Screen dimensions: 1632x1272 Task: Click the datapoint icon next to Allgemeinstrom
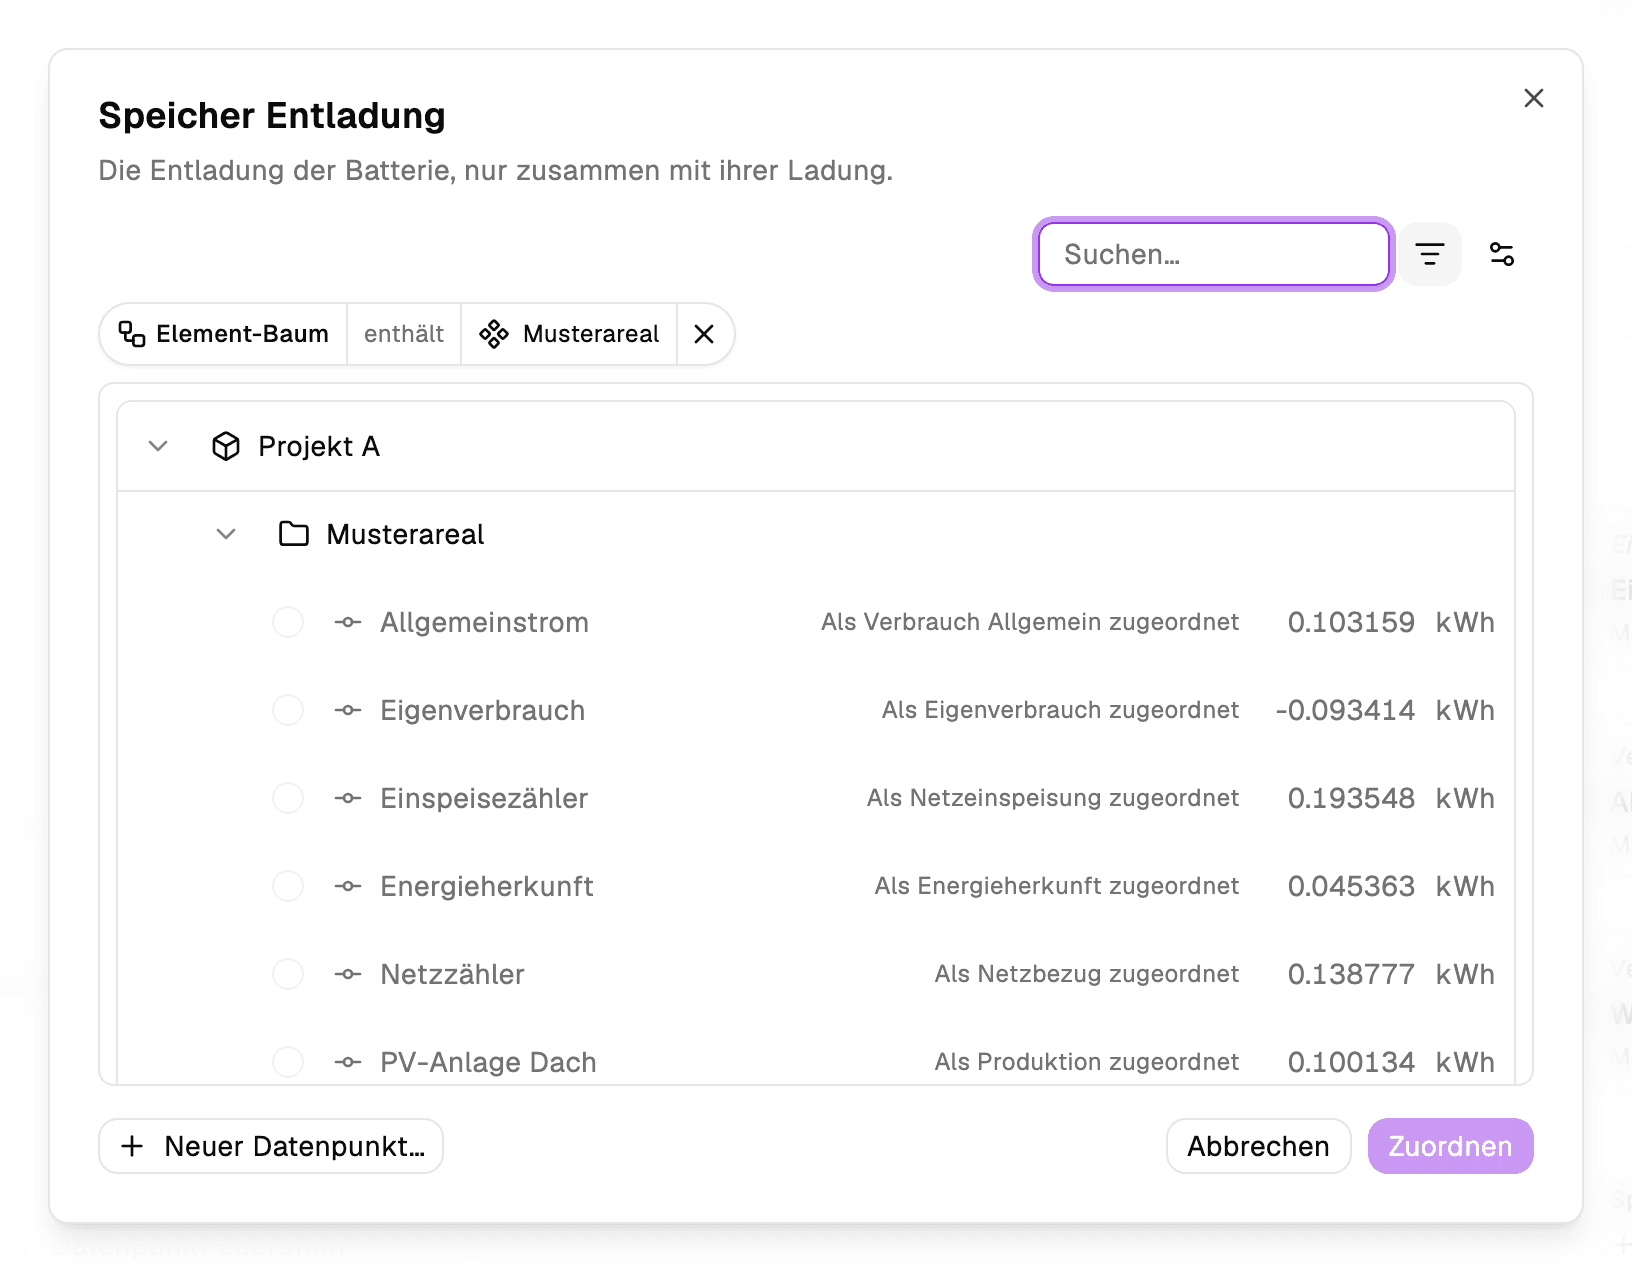348,622
